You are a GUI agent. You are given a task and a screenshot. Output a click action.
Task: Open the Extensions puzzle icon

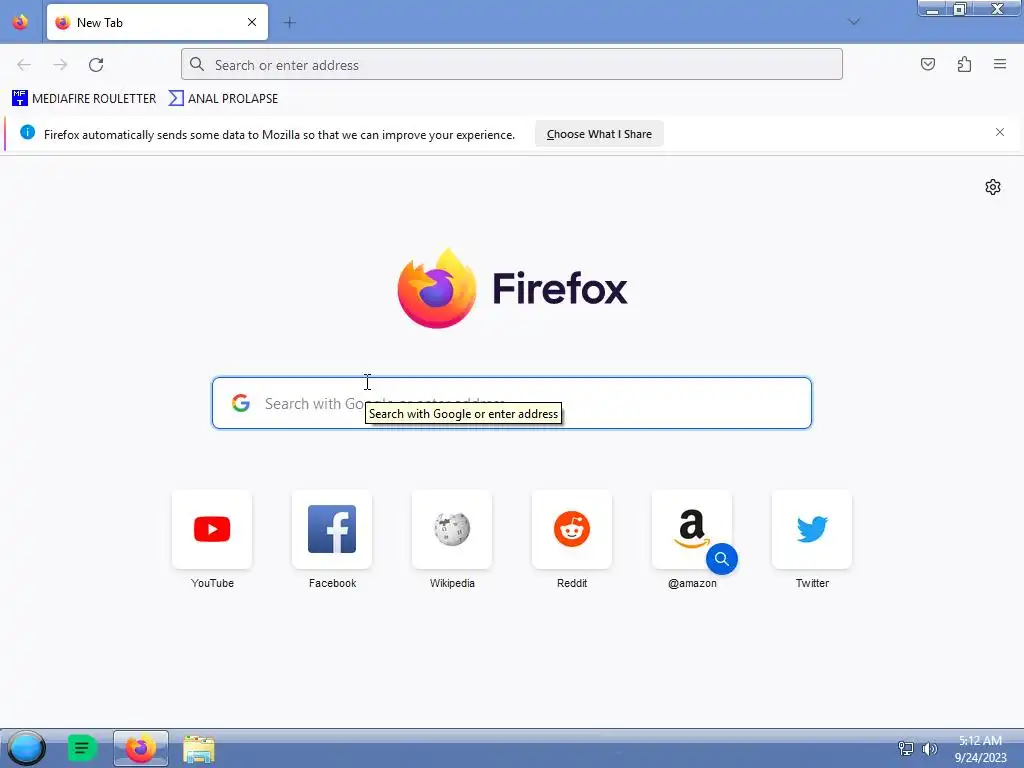point(964,64)
